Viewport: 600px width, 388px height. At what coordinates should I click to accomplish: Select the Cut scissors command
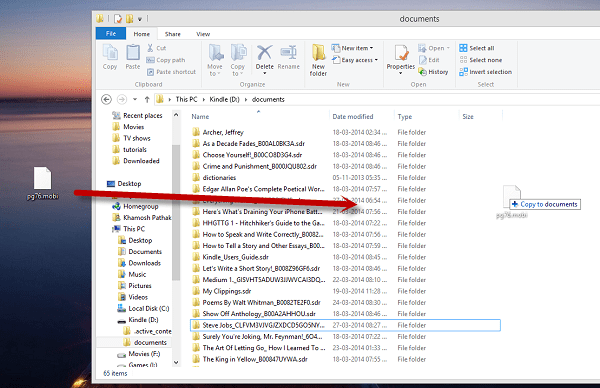click(x=157, y=48)
